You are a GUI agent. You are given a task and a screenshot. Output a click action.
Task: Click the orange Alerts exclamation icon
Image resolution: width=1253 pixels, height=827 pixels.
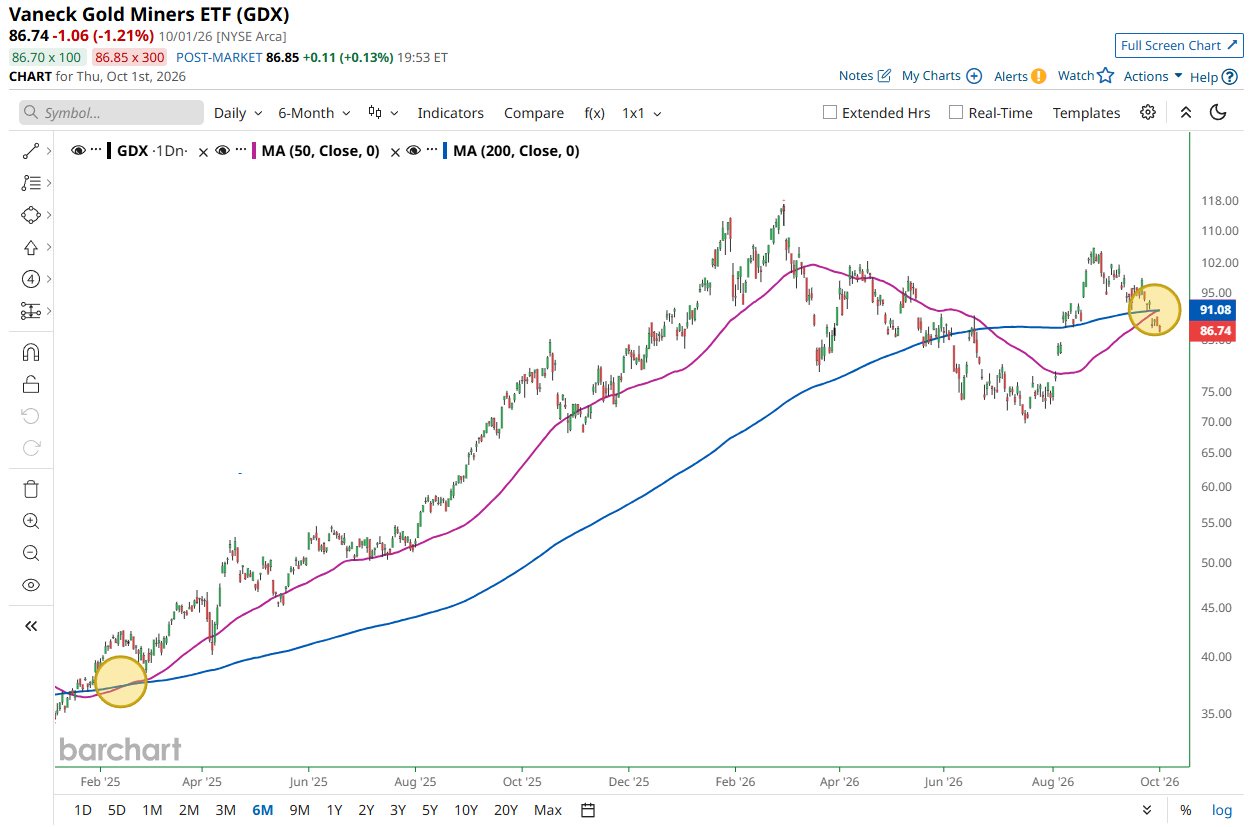1039,76
